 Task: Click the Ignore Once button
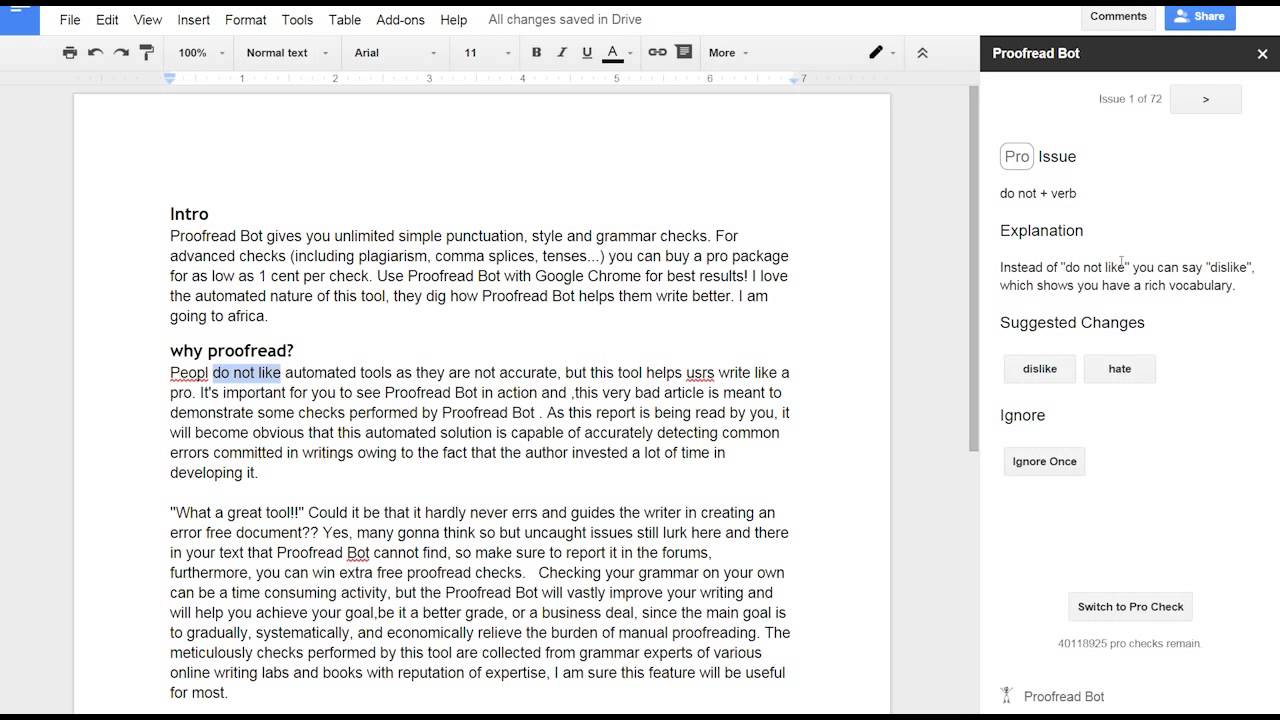pos(1044,461)
